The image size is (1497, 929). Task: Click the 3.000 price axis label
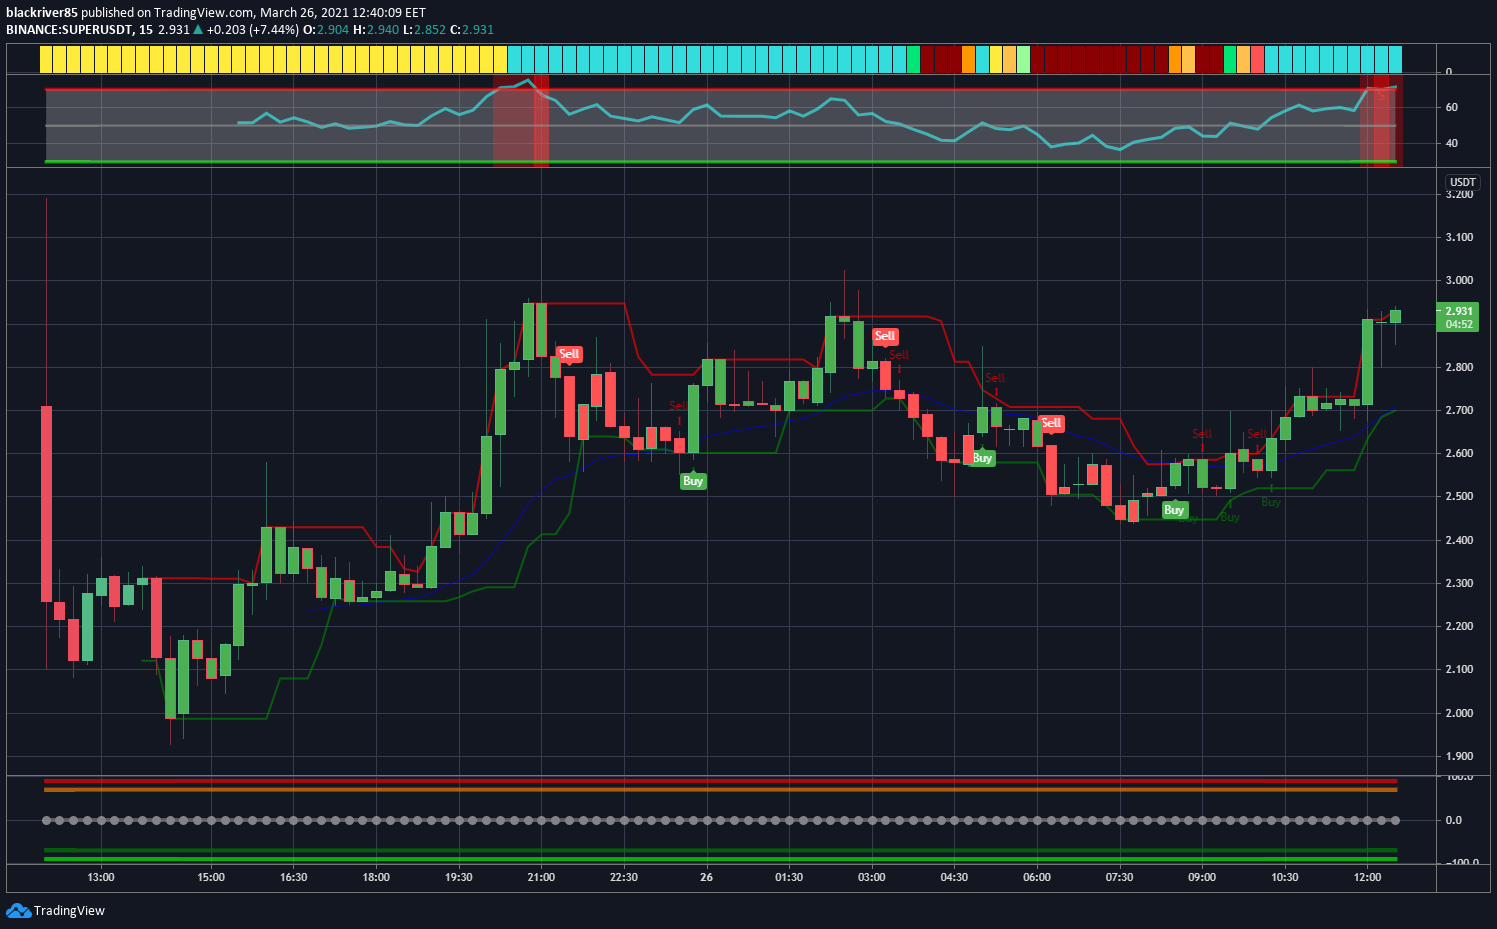coord(1459,281)
